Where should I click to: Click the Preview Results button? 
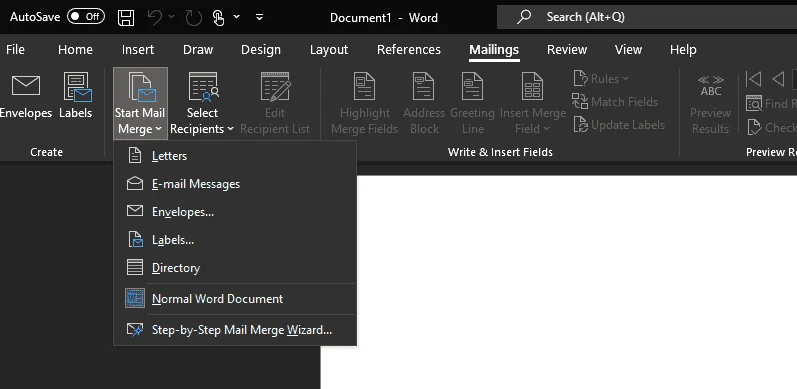[710, 103]
